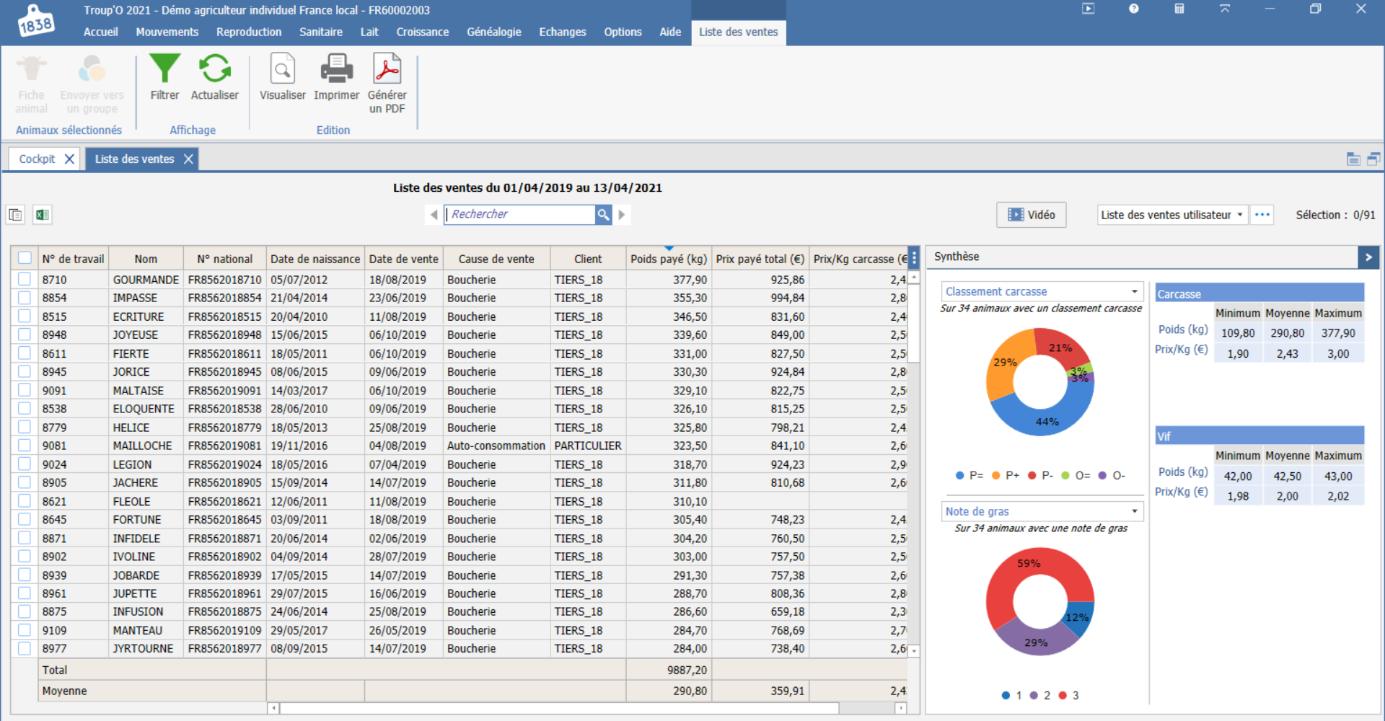Viewport: 1385px width, 721px height.
Task: Close the Liste des ventes document tab
Action: coord(188,159)
